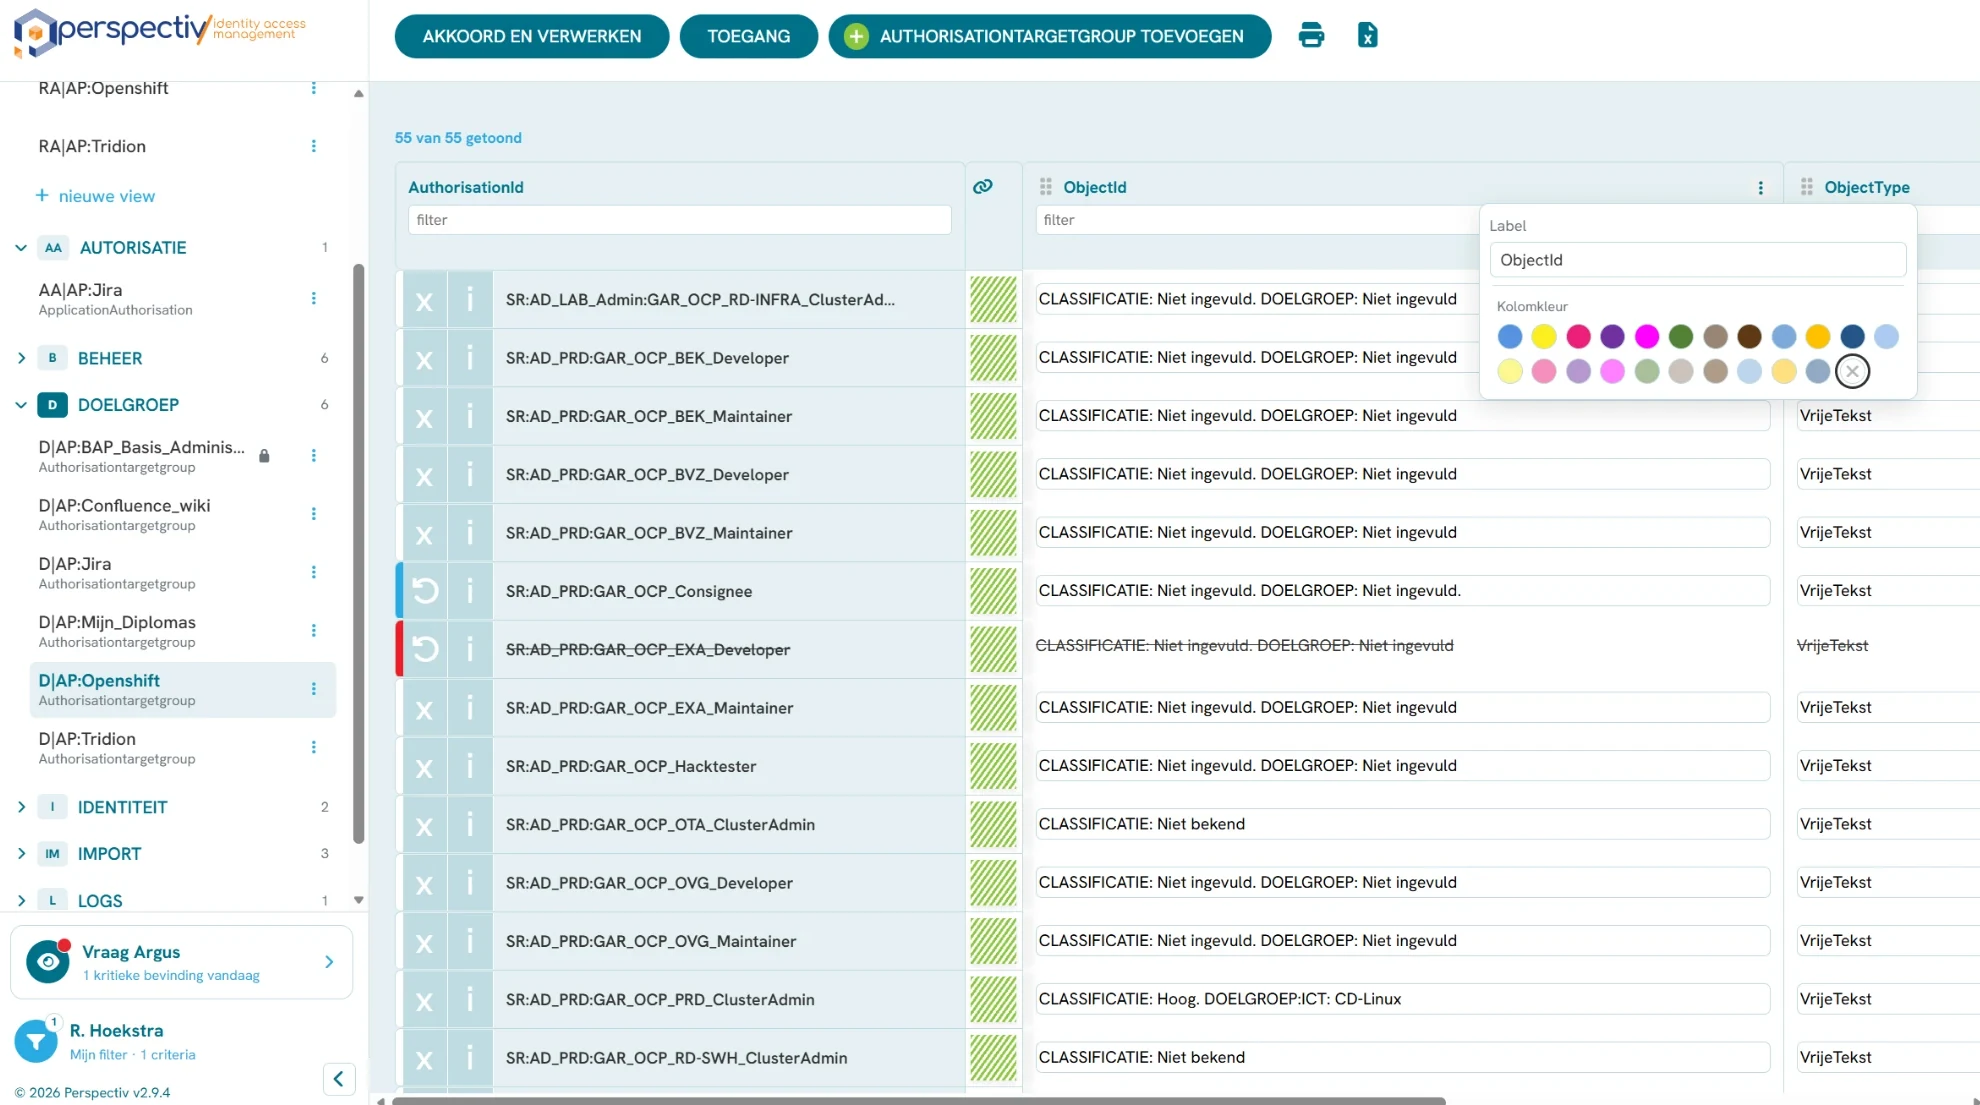The image size is (1980, 1105).
Task: Click the lock icon on D|AP:BAP_Basis_Adminis
Action: tap(264, 456)
